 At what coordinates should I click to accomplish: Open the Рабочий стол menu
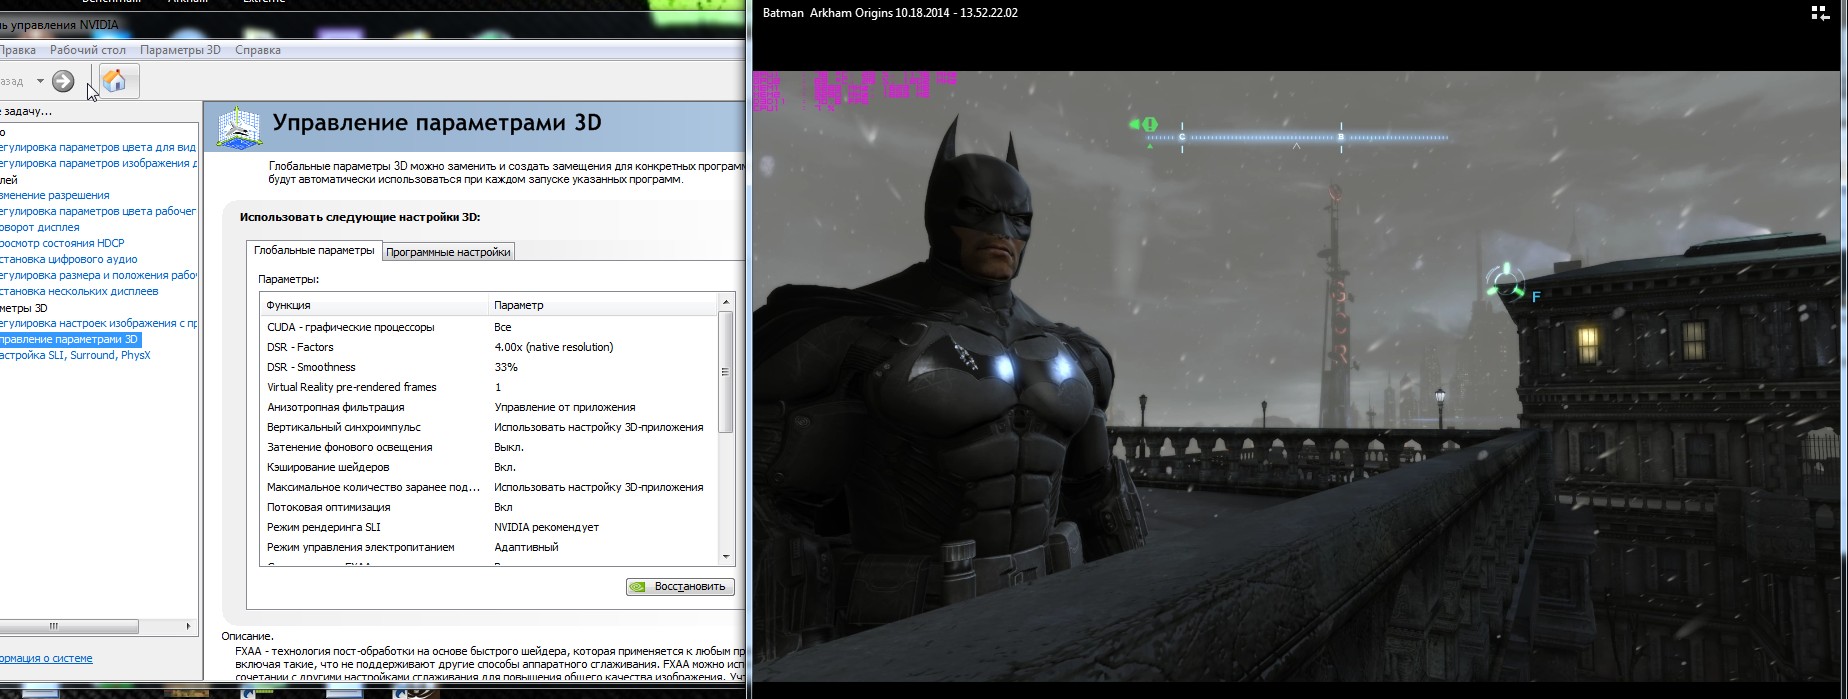click(x=88, y=50)
